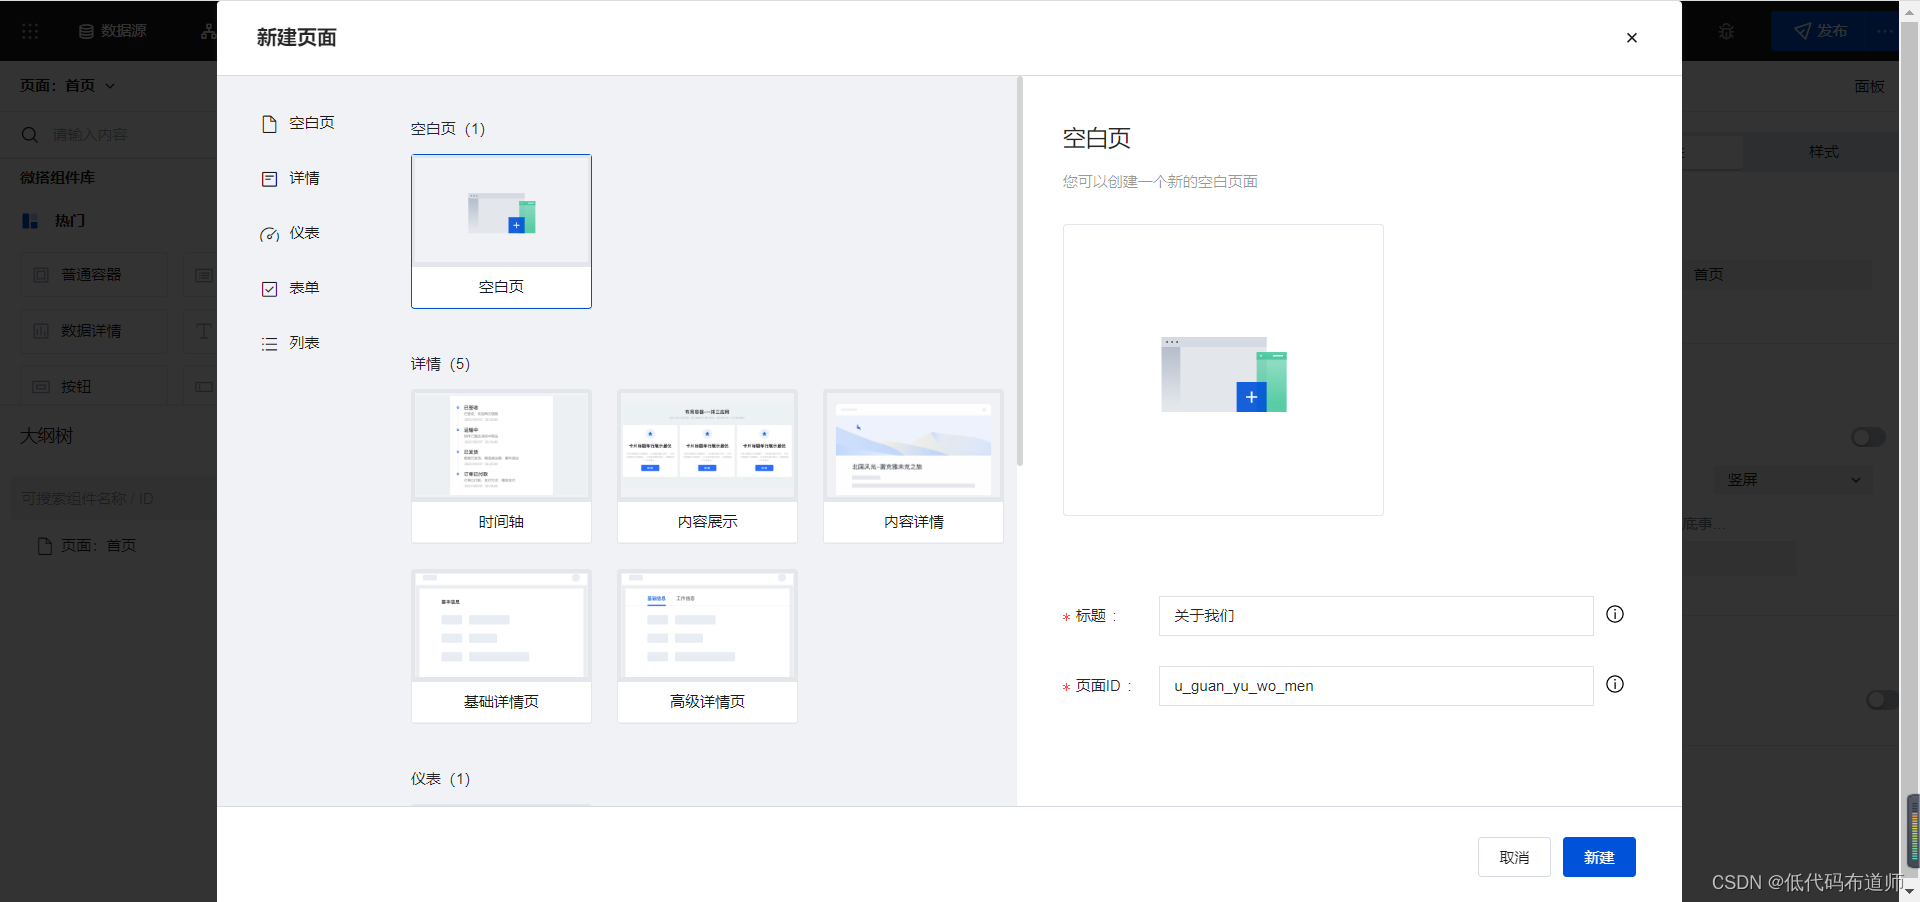Viewport: 1920px width, 902px height.
Task: Toggle the lower switch in right panel
Action: [x=1881, y=700]
